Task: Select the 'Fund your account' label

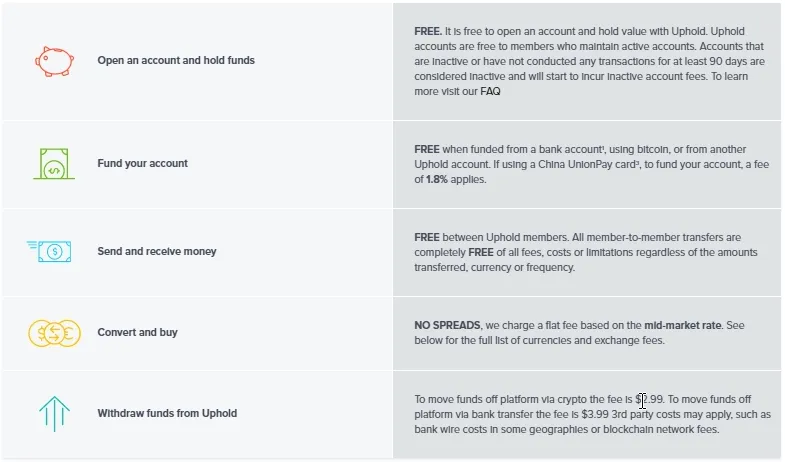Action: tap(142, 163)
